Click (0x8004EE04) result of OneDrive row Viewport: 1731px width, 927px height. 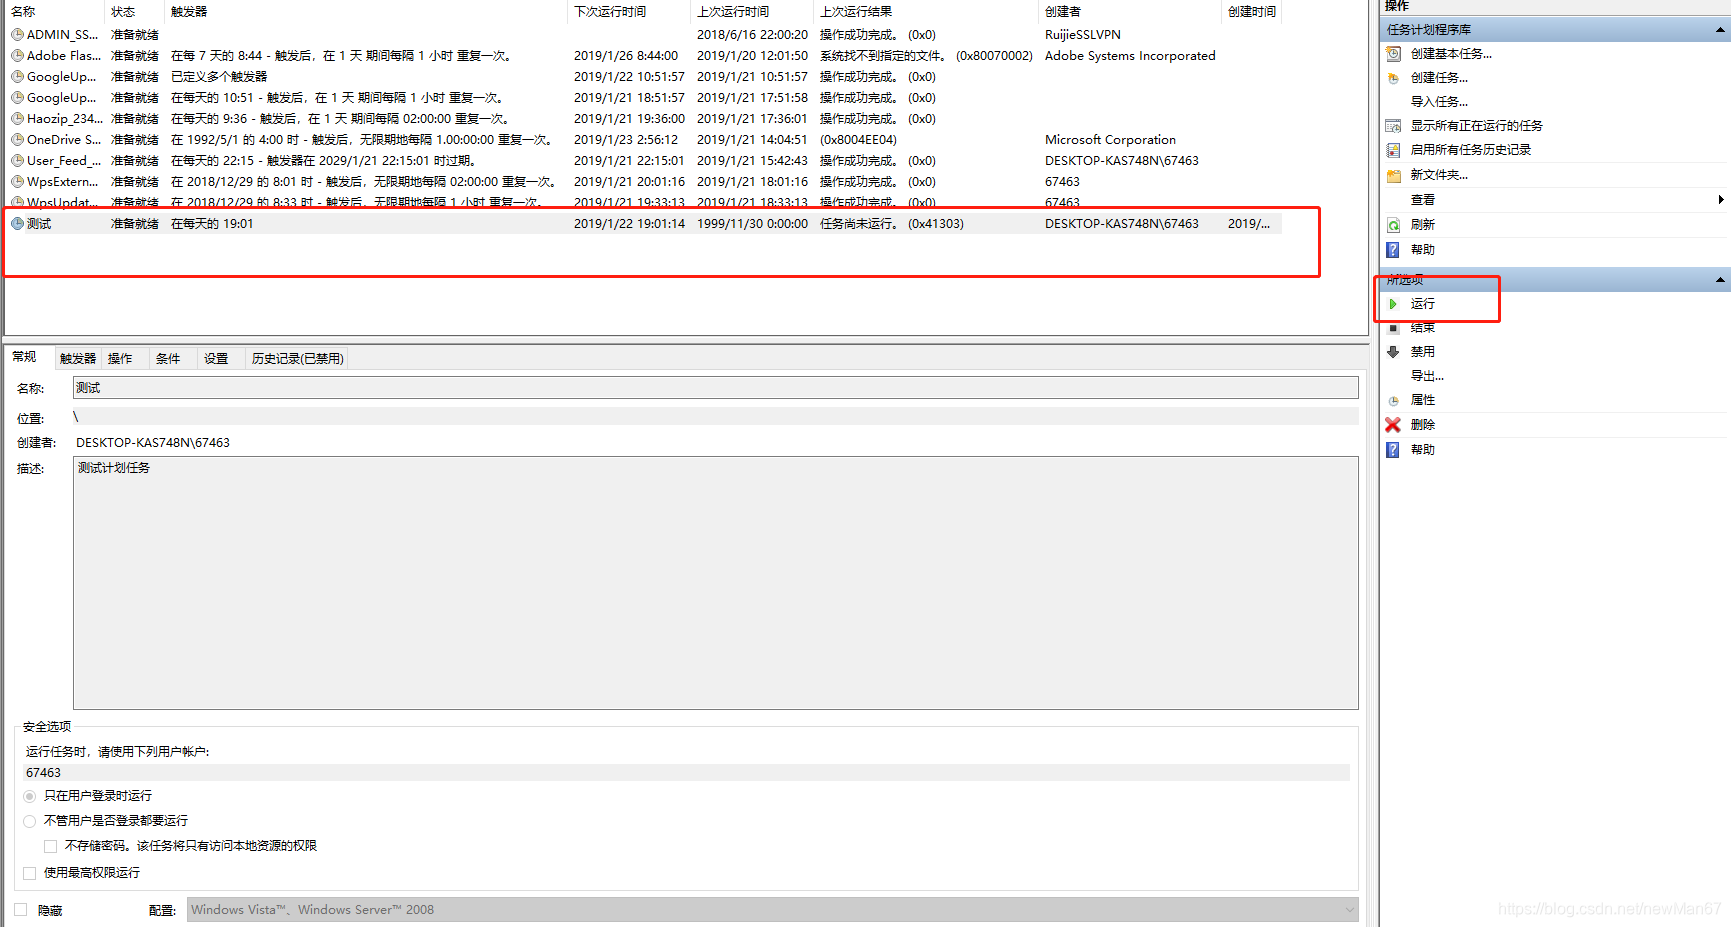pyautogui.click(x=858, y=140)
